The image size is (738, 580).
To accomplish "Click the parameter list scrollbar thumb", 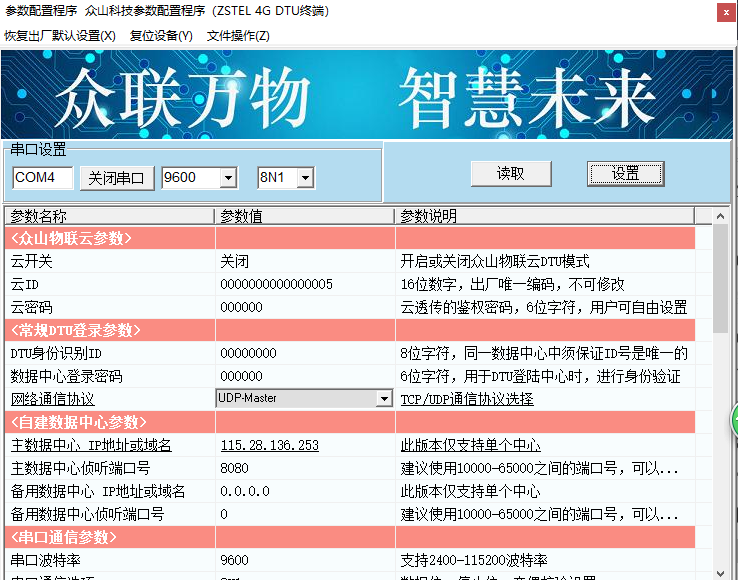I will point(720,279).
